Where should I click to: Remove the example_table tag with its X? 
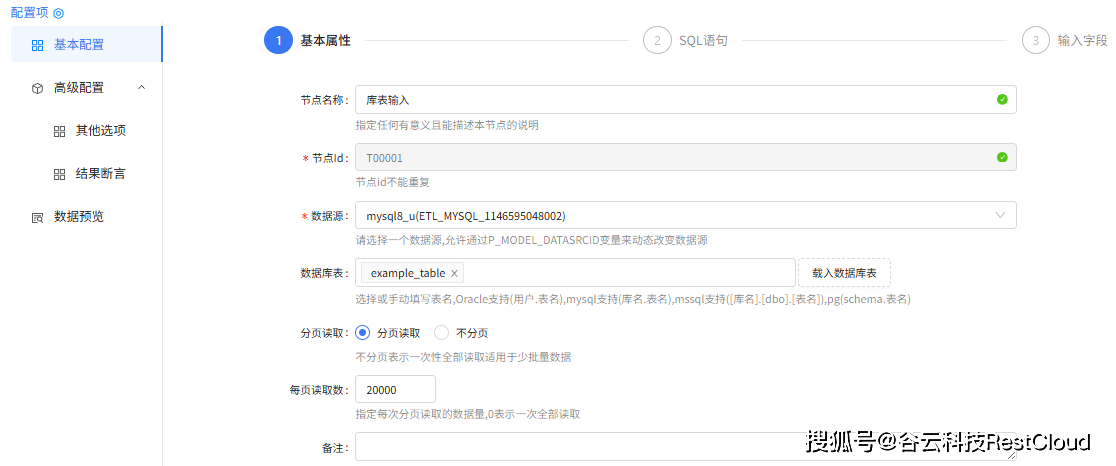pyautogui.click(x=454, y=273)
